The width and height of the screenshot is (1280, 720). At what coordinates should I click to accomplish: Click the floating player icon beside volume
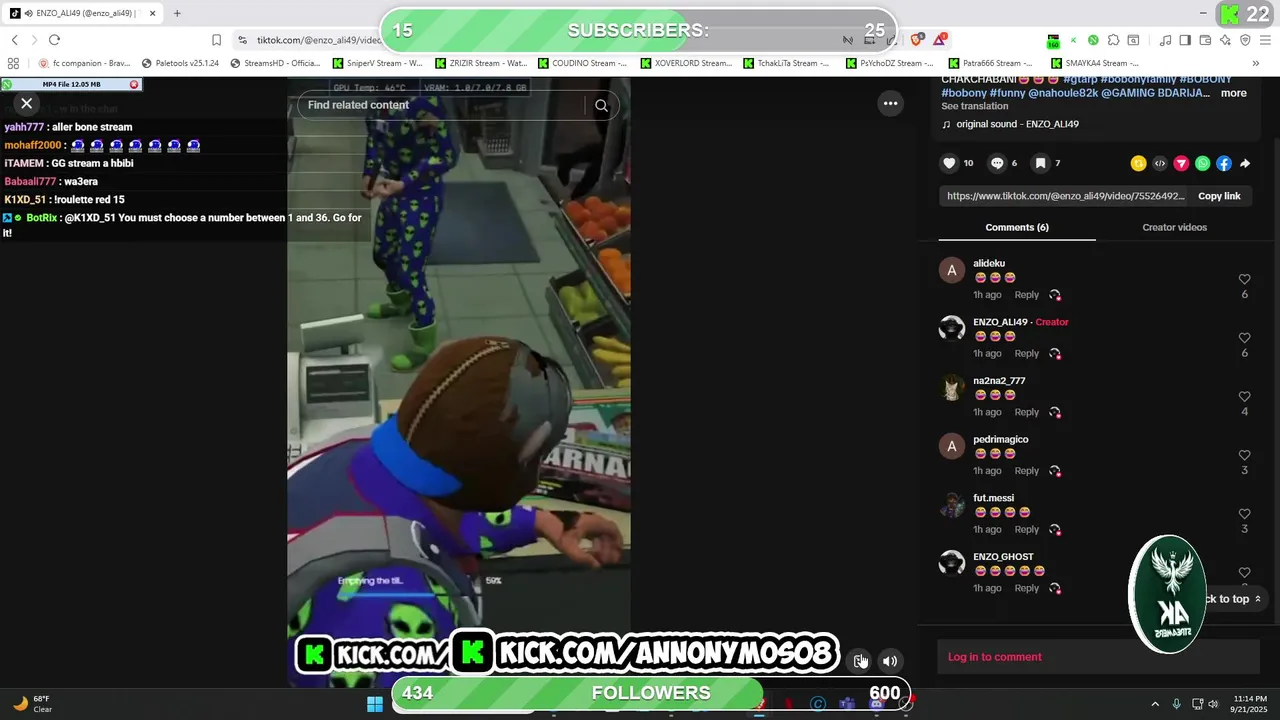(859, 661)
